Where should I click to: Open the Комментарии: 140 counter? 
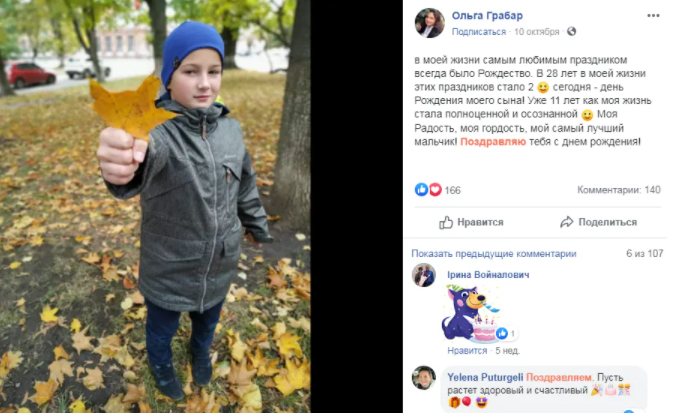(619, 190)
